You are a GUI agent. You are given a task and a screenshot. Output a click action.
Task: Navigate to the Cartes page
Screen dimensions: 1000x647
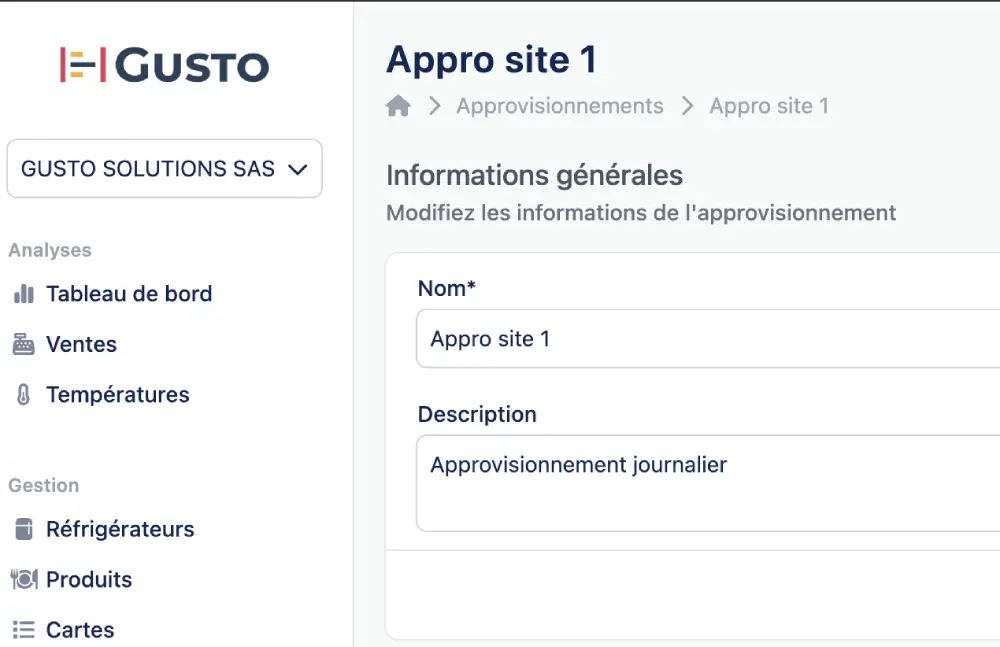pos(80,629)
